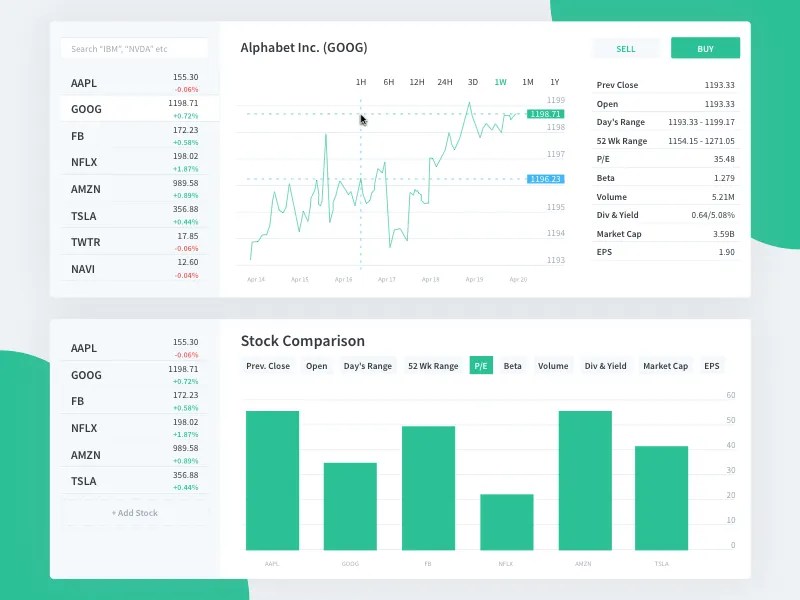Open TSLA in the top watchlist
This screenshot has width=800, height=600.
pos(135,215)
